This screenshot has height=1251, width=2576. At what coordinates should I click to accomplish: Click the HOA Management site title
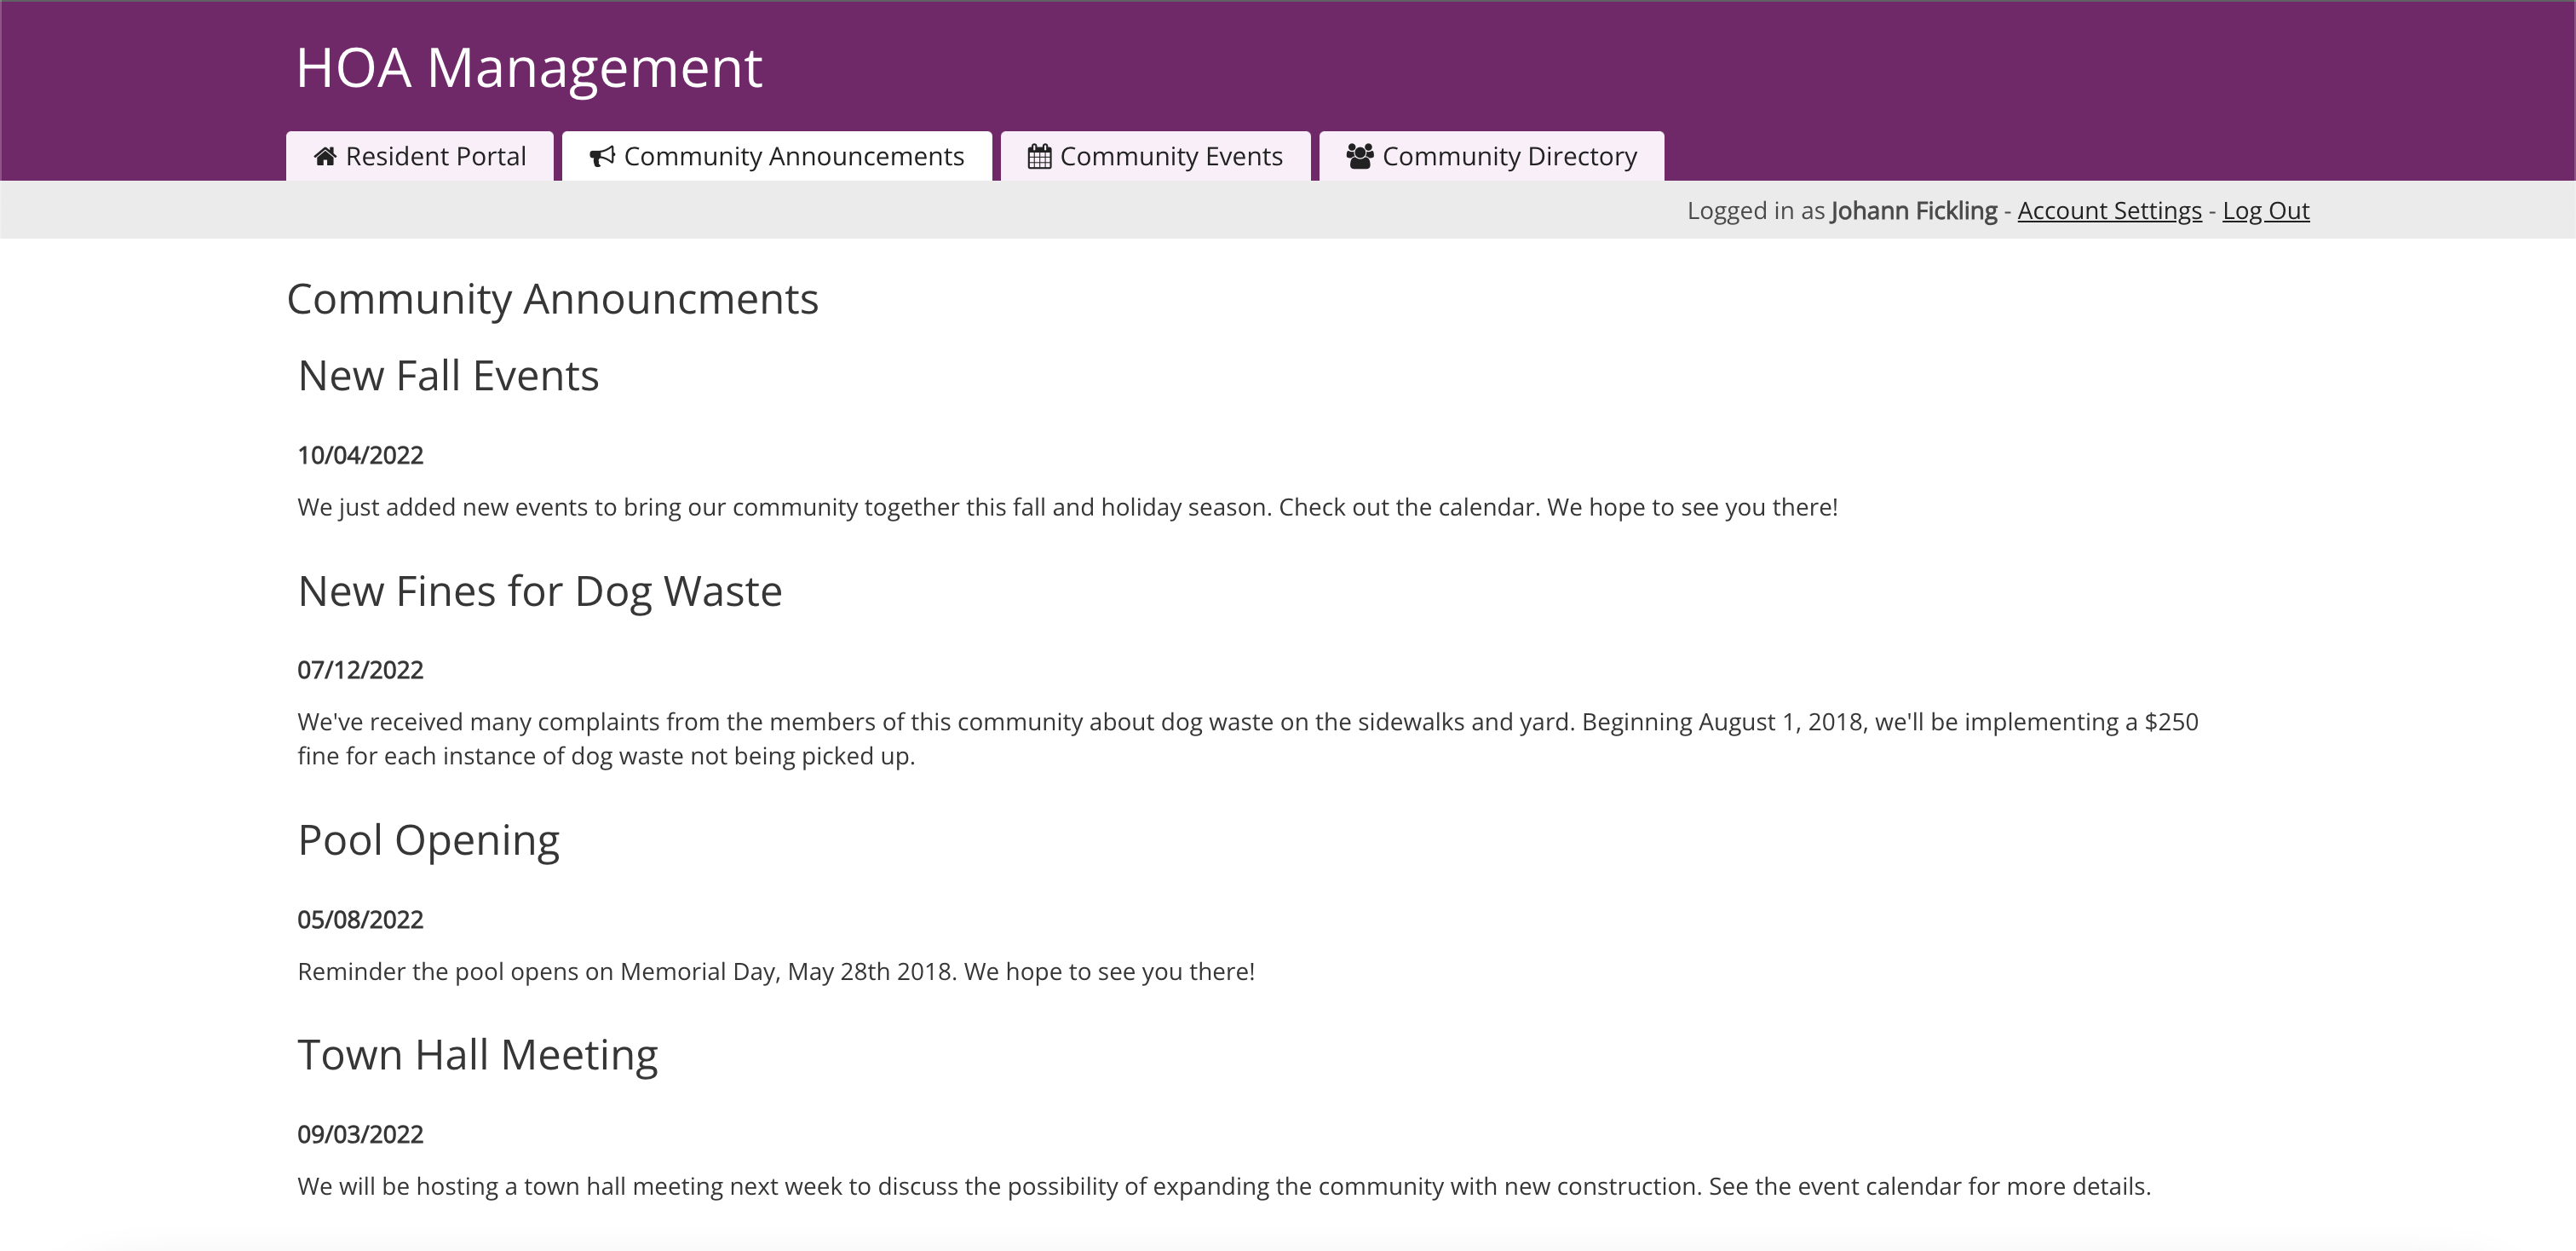point(529,68)
